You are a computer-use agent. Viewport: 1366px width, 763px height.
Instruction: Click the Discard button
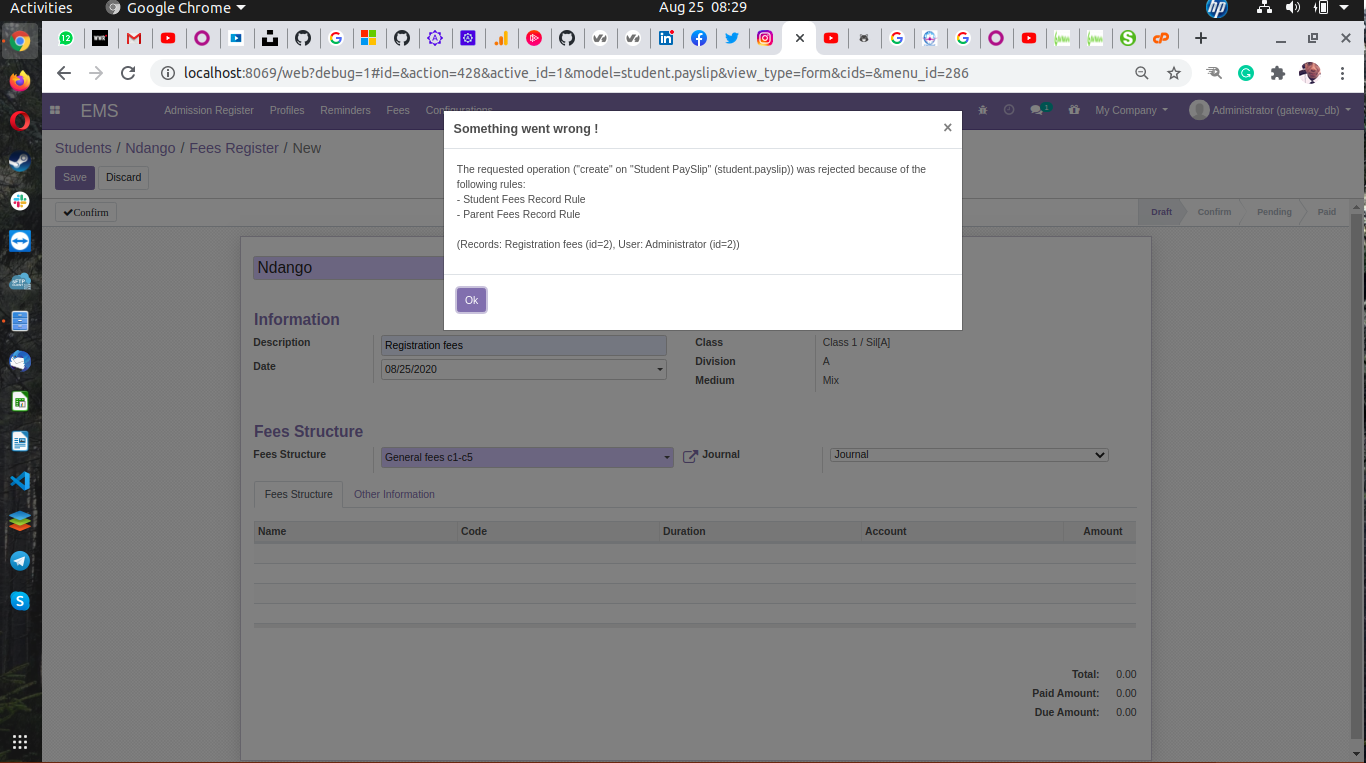pos(123,177)
